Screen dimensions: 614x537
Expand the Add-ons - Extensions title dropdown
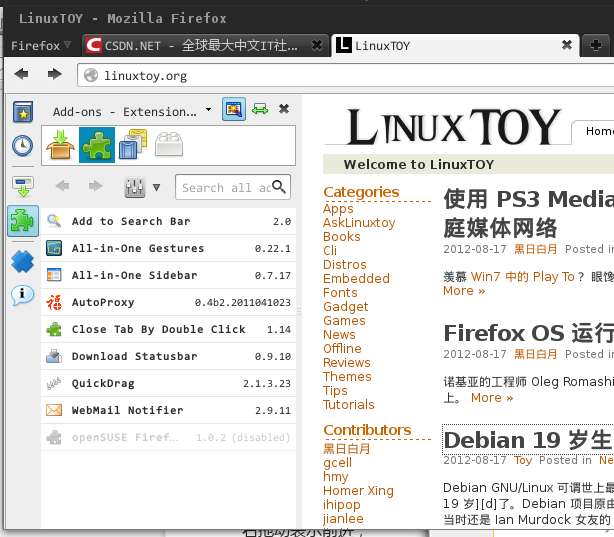click(x=209, y=110)
